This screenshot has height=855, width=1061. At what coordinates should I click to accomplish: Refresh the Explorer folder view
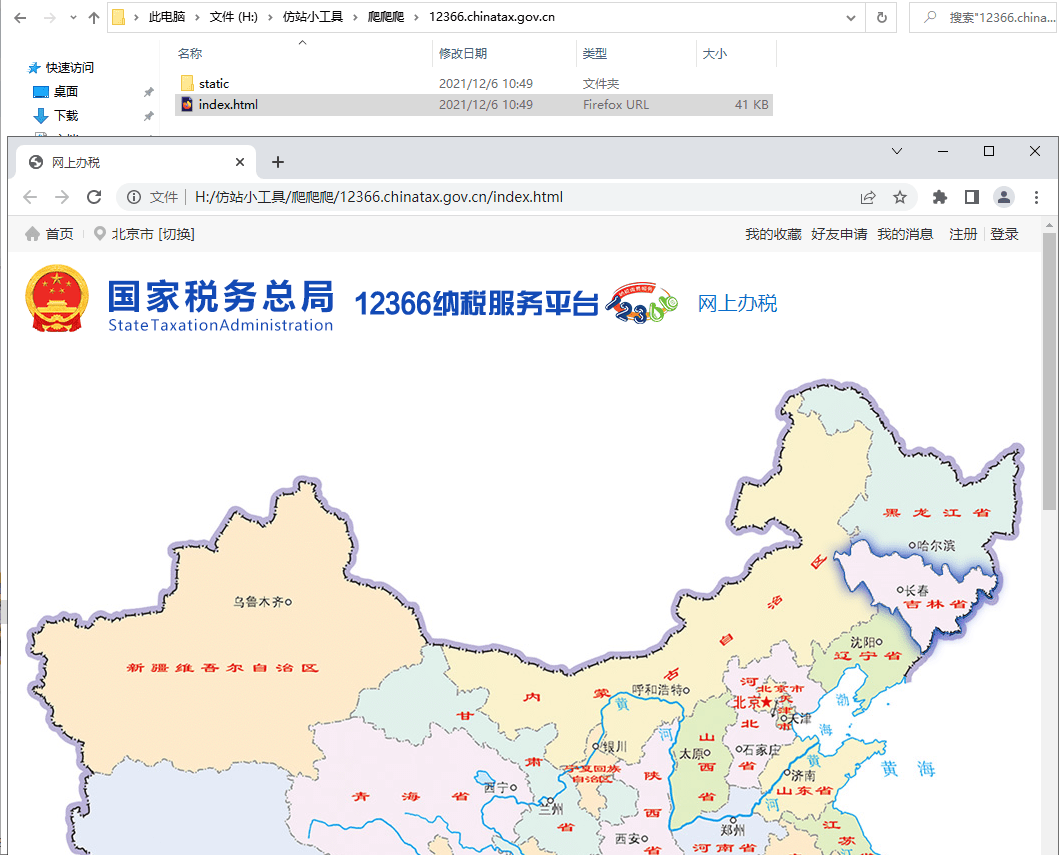coord(882,18)
